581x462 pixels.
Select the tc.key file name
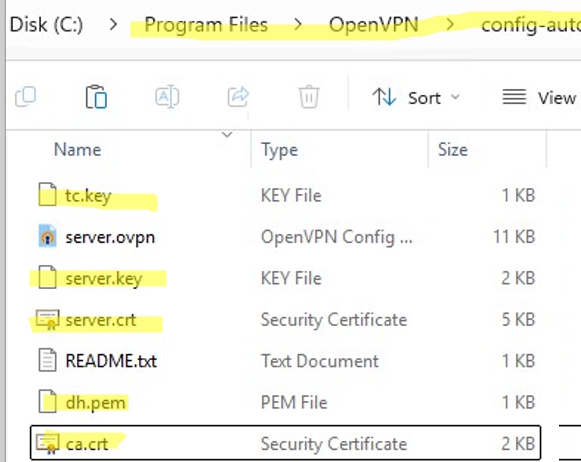point(88,196)
